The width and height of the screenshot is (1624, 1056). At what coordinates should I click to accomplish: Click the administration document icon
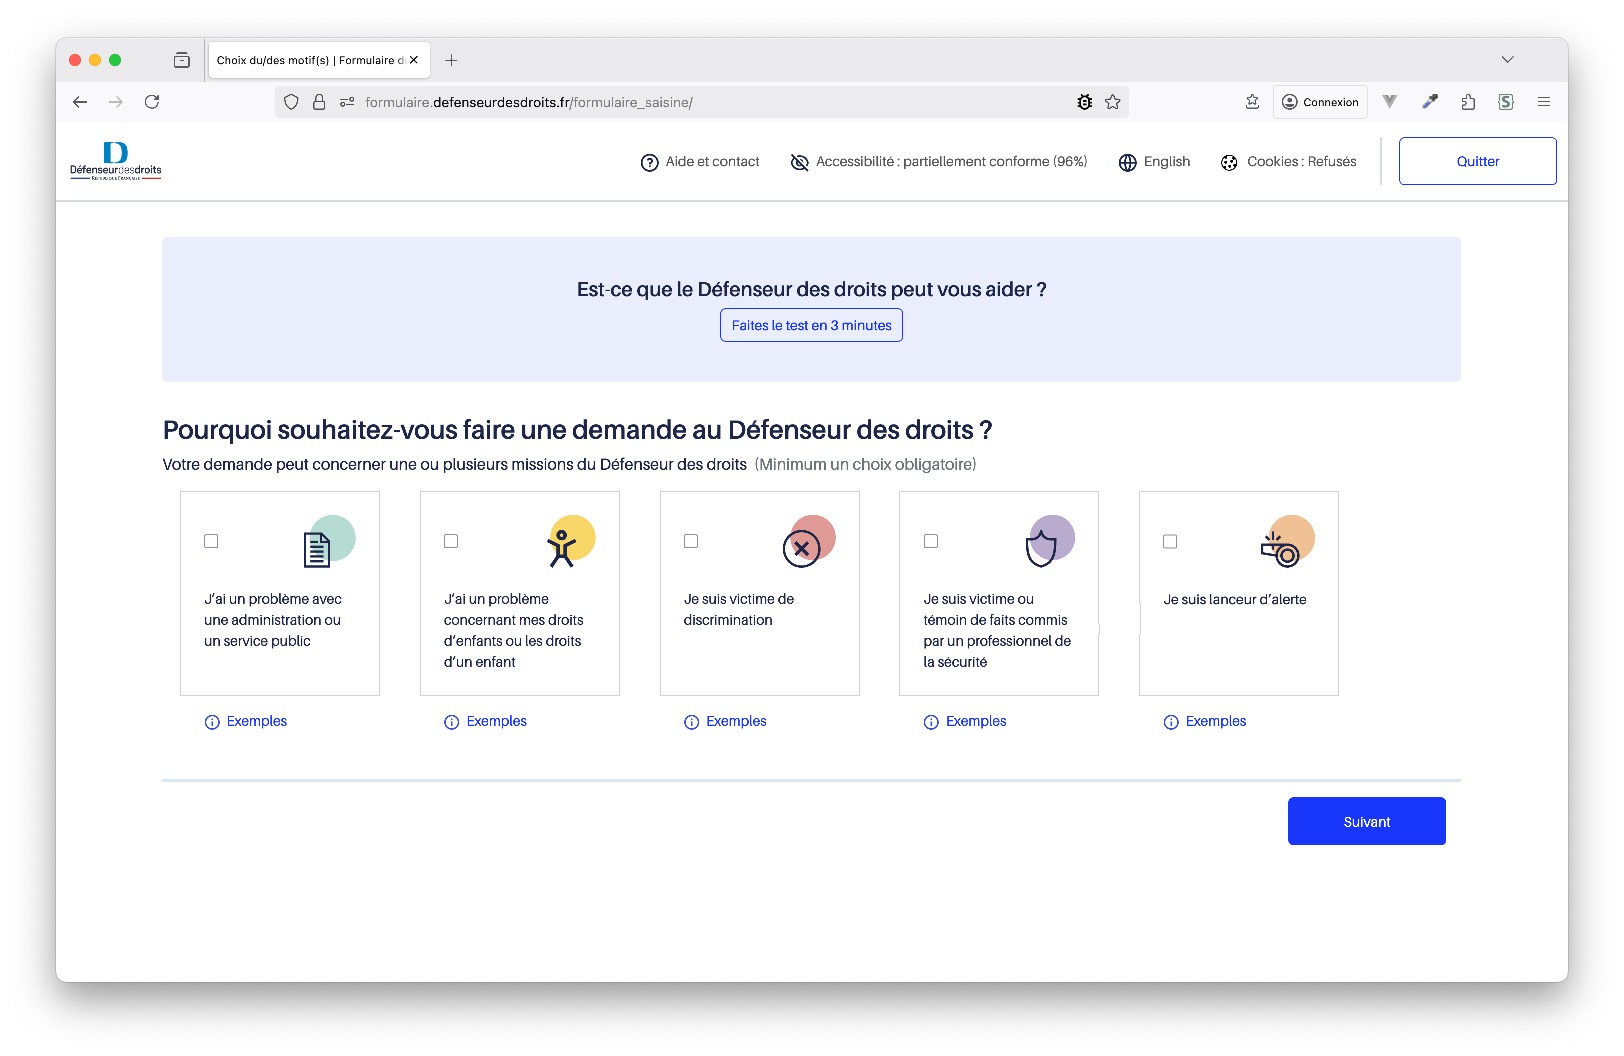tap(317, 549)
